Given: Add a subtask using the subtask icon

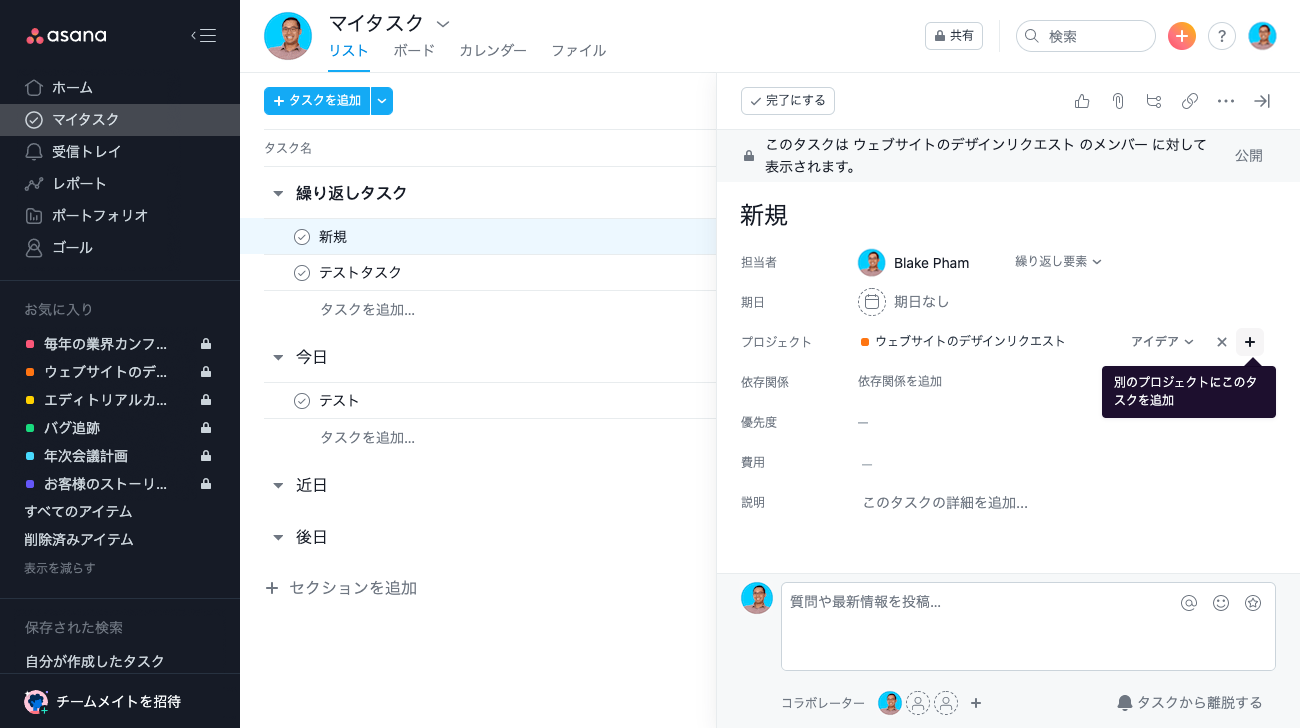Looking at the screenshot, I should tap(1154, 101).
